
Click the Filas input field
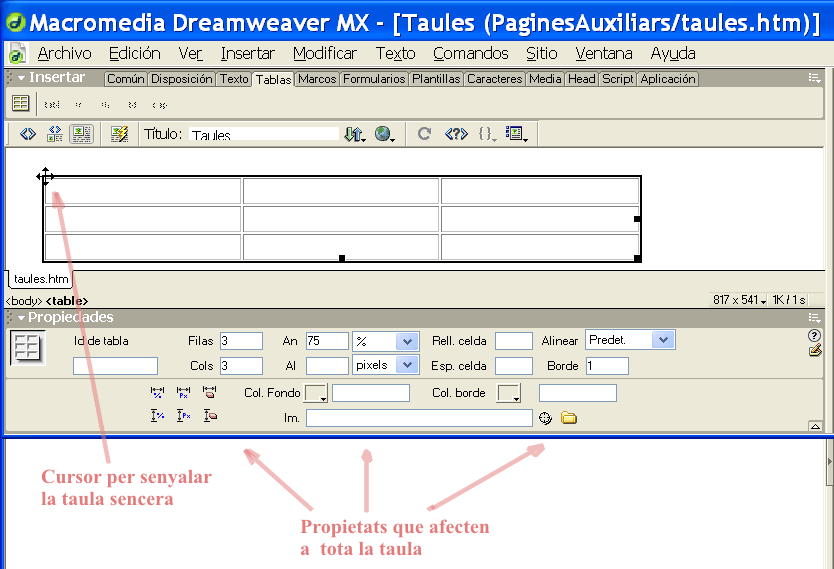point(241,341)
